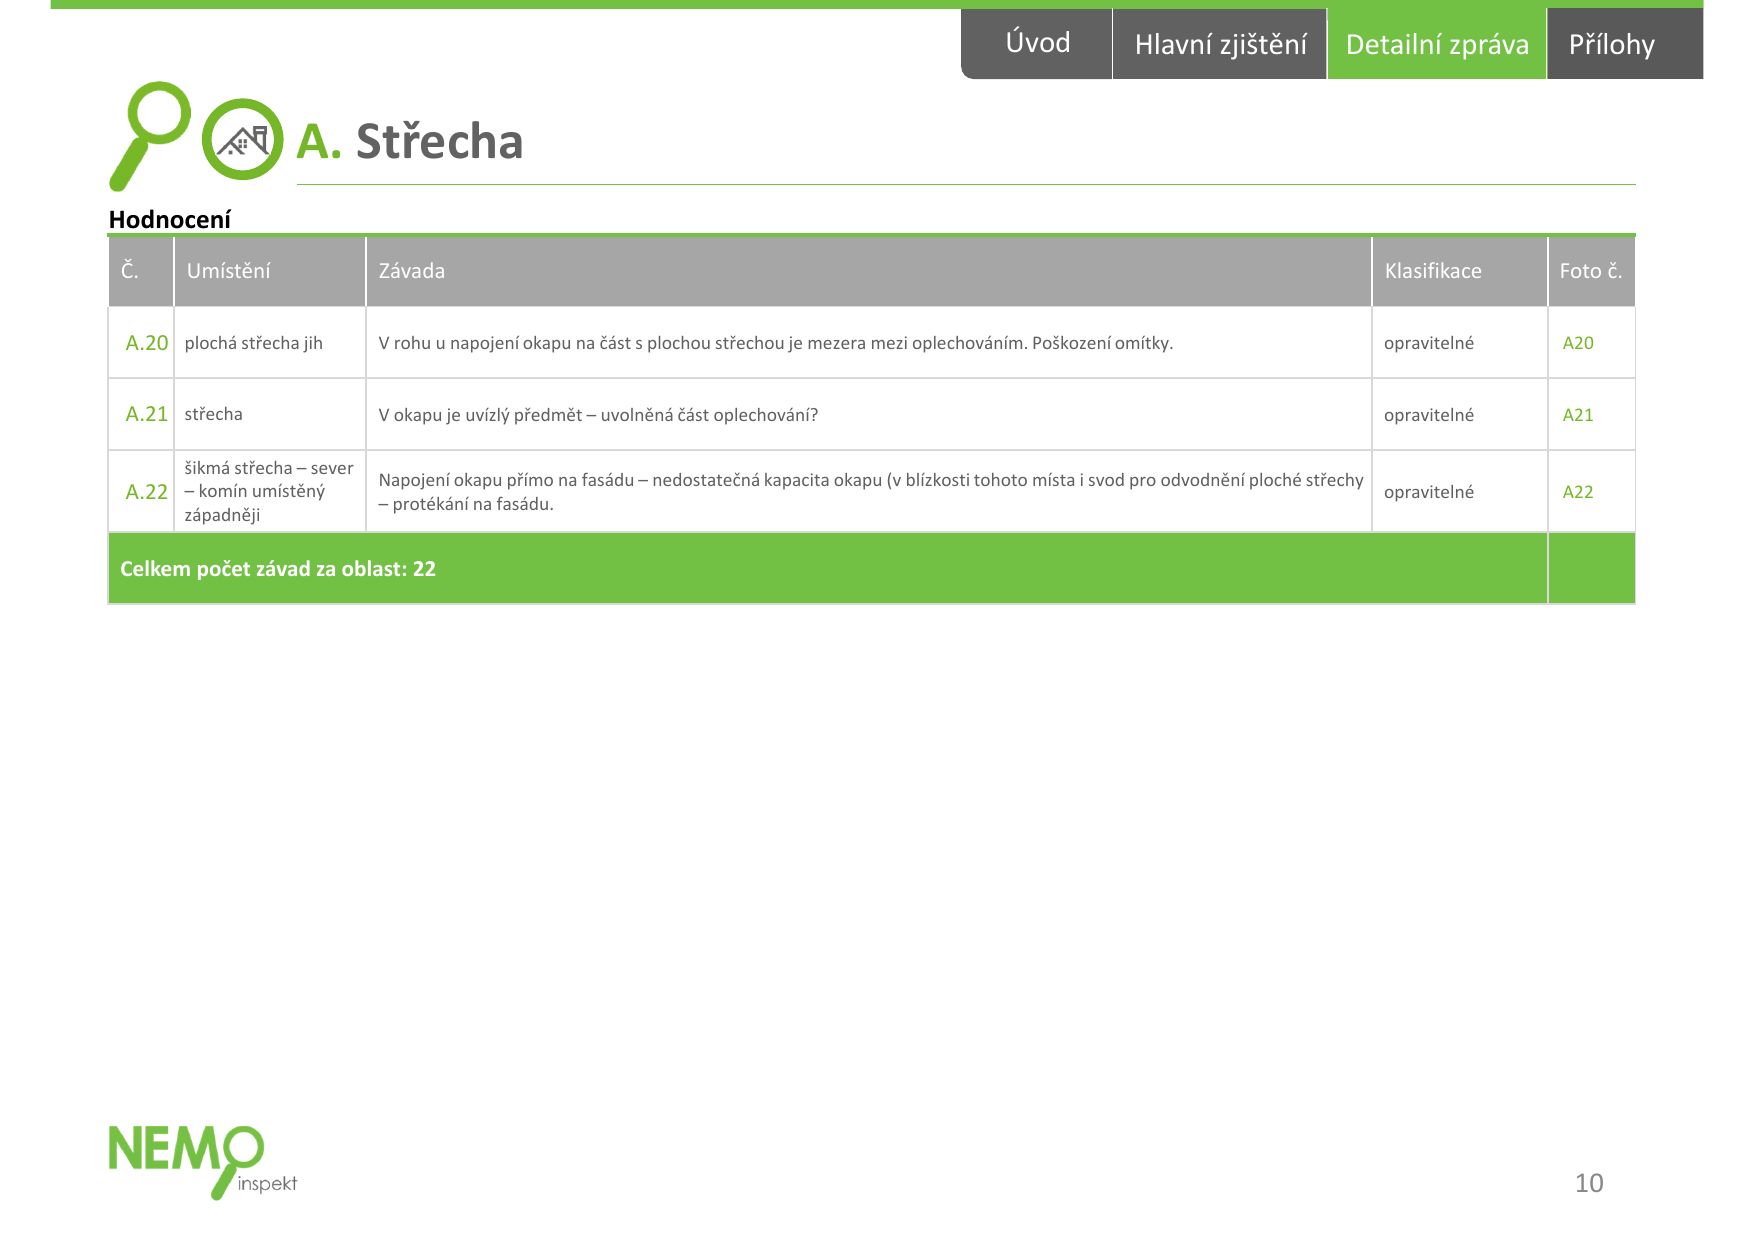Viewport: 1755px width, 1240px height.
Task: Click the 'A. Střecha' section title
Action: click(410, 141)
